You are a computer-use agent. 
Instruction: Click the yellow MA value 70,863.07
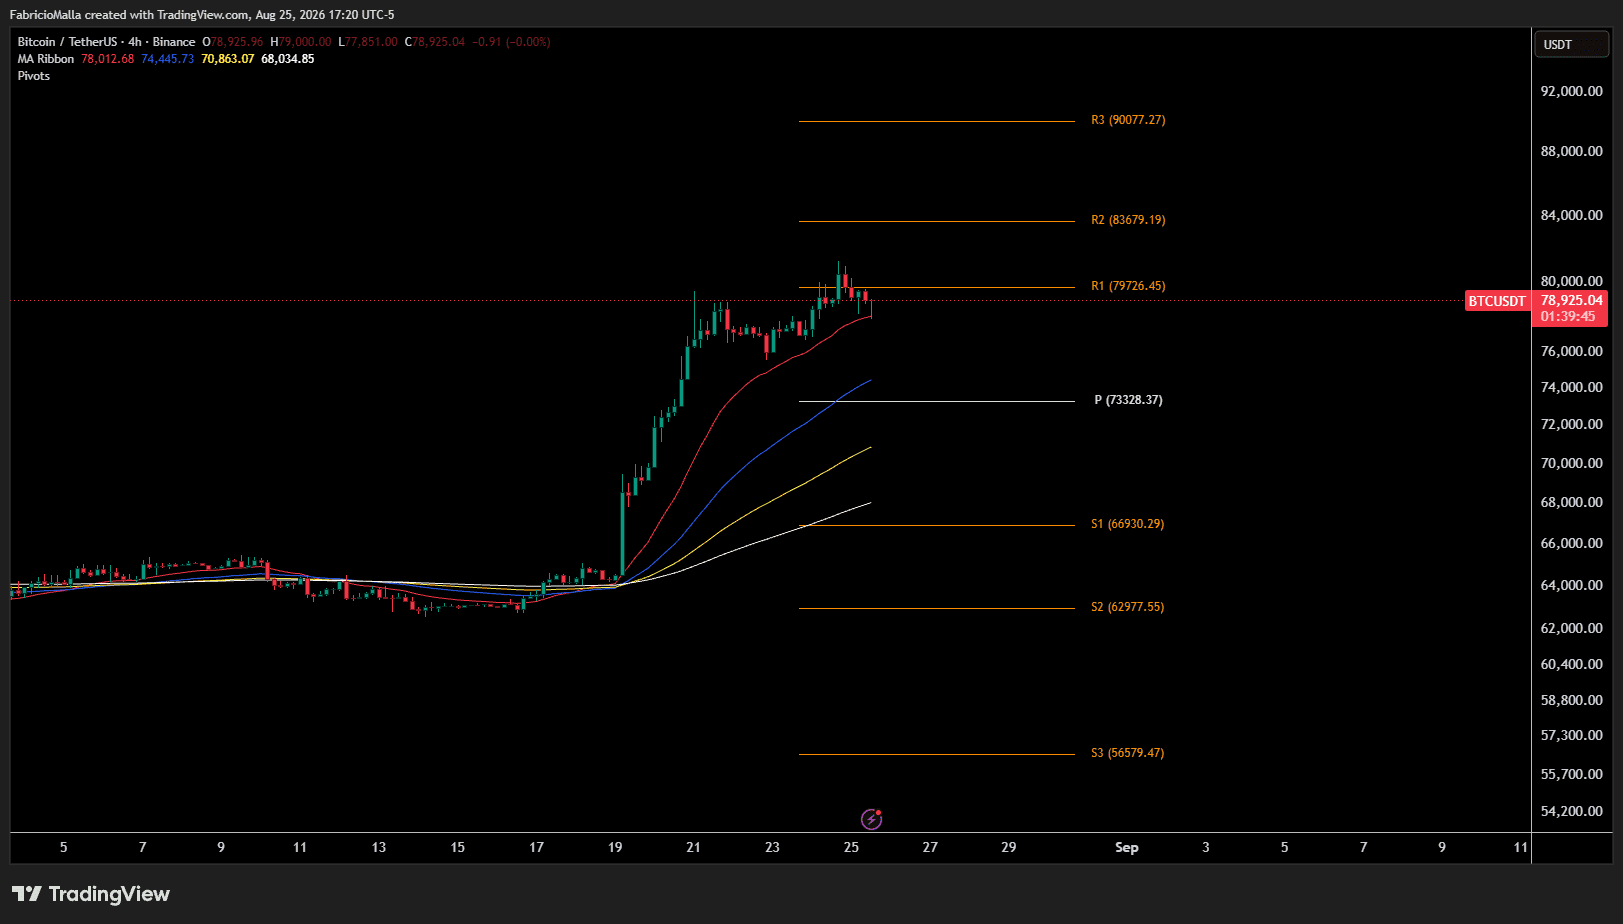228,59
